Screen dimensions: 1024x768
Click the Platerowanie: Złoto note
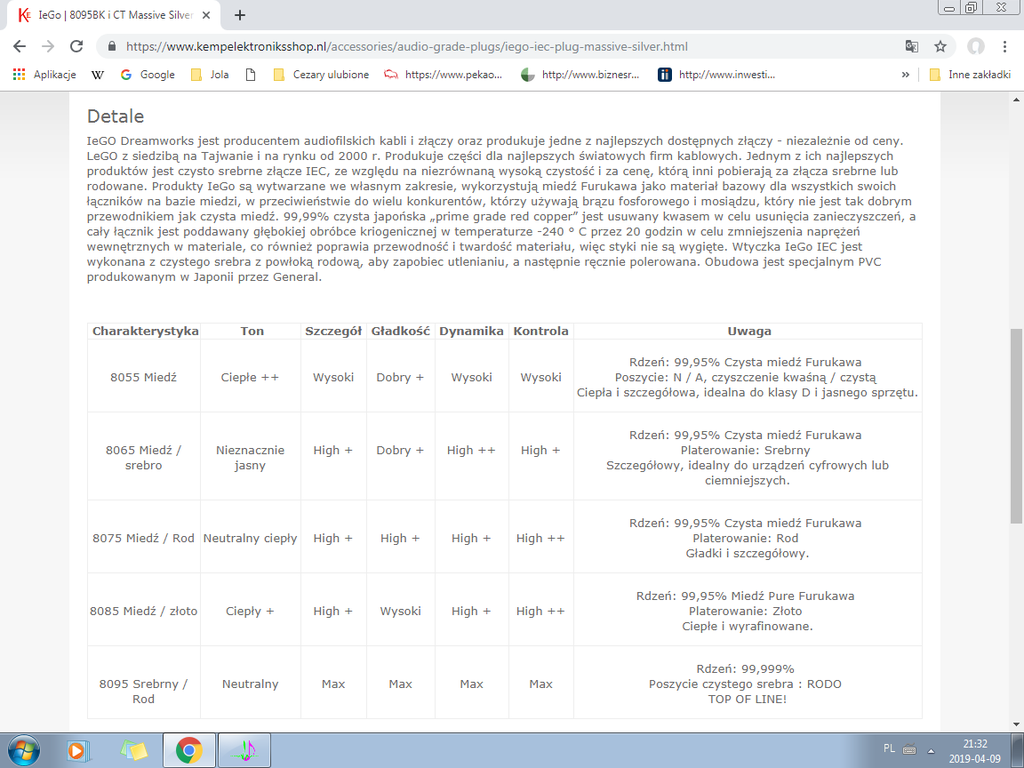coord(745,611)
